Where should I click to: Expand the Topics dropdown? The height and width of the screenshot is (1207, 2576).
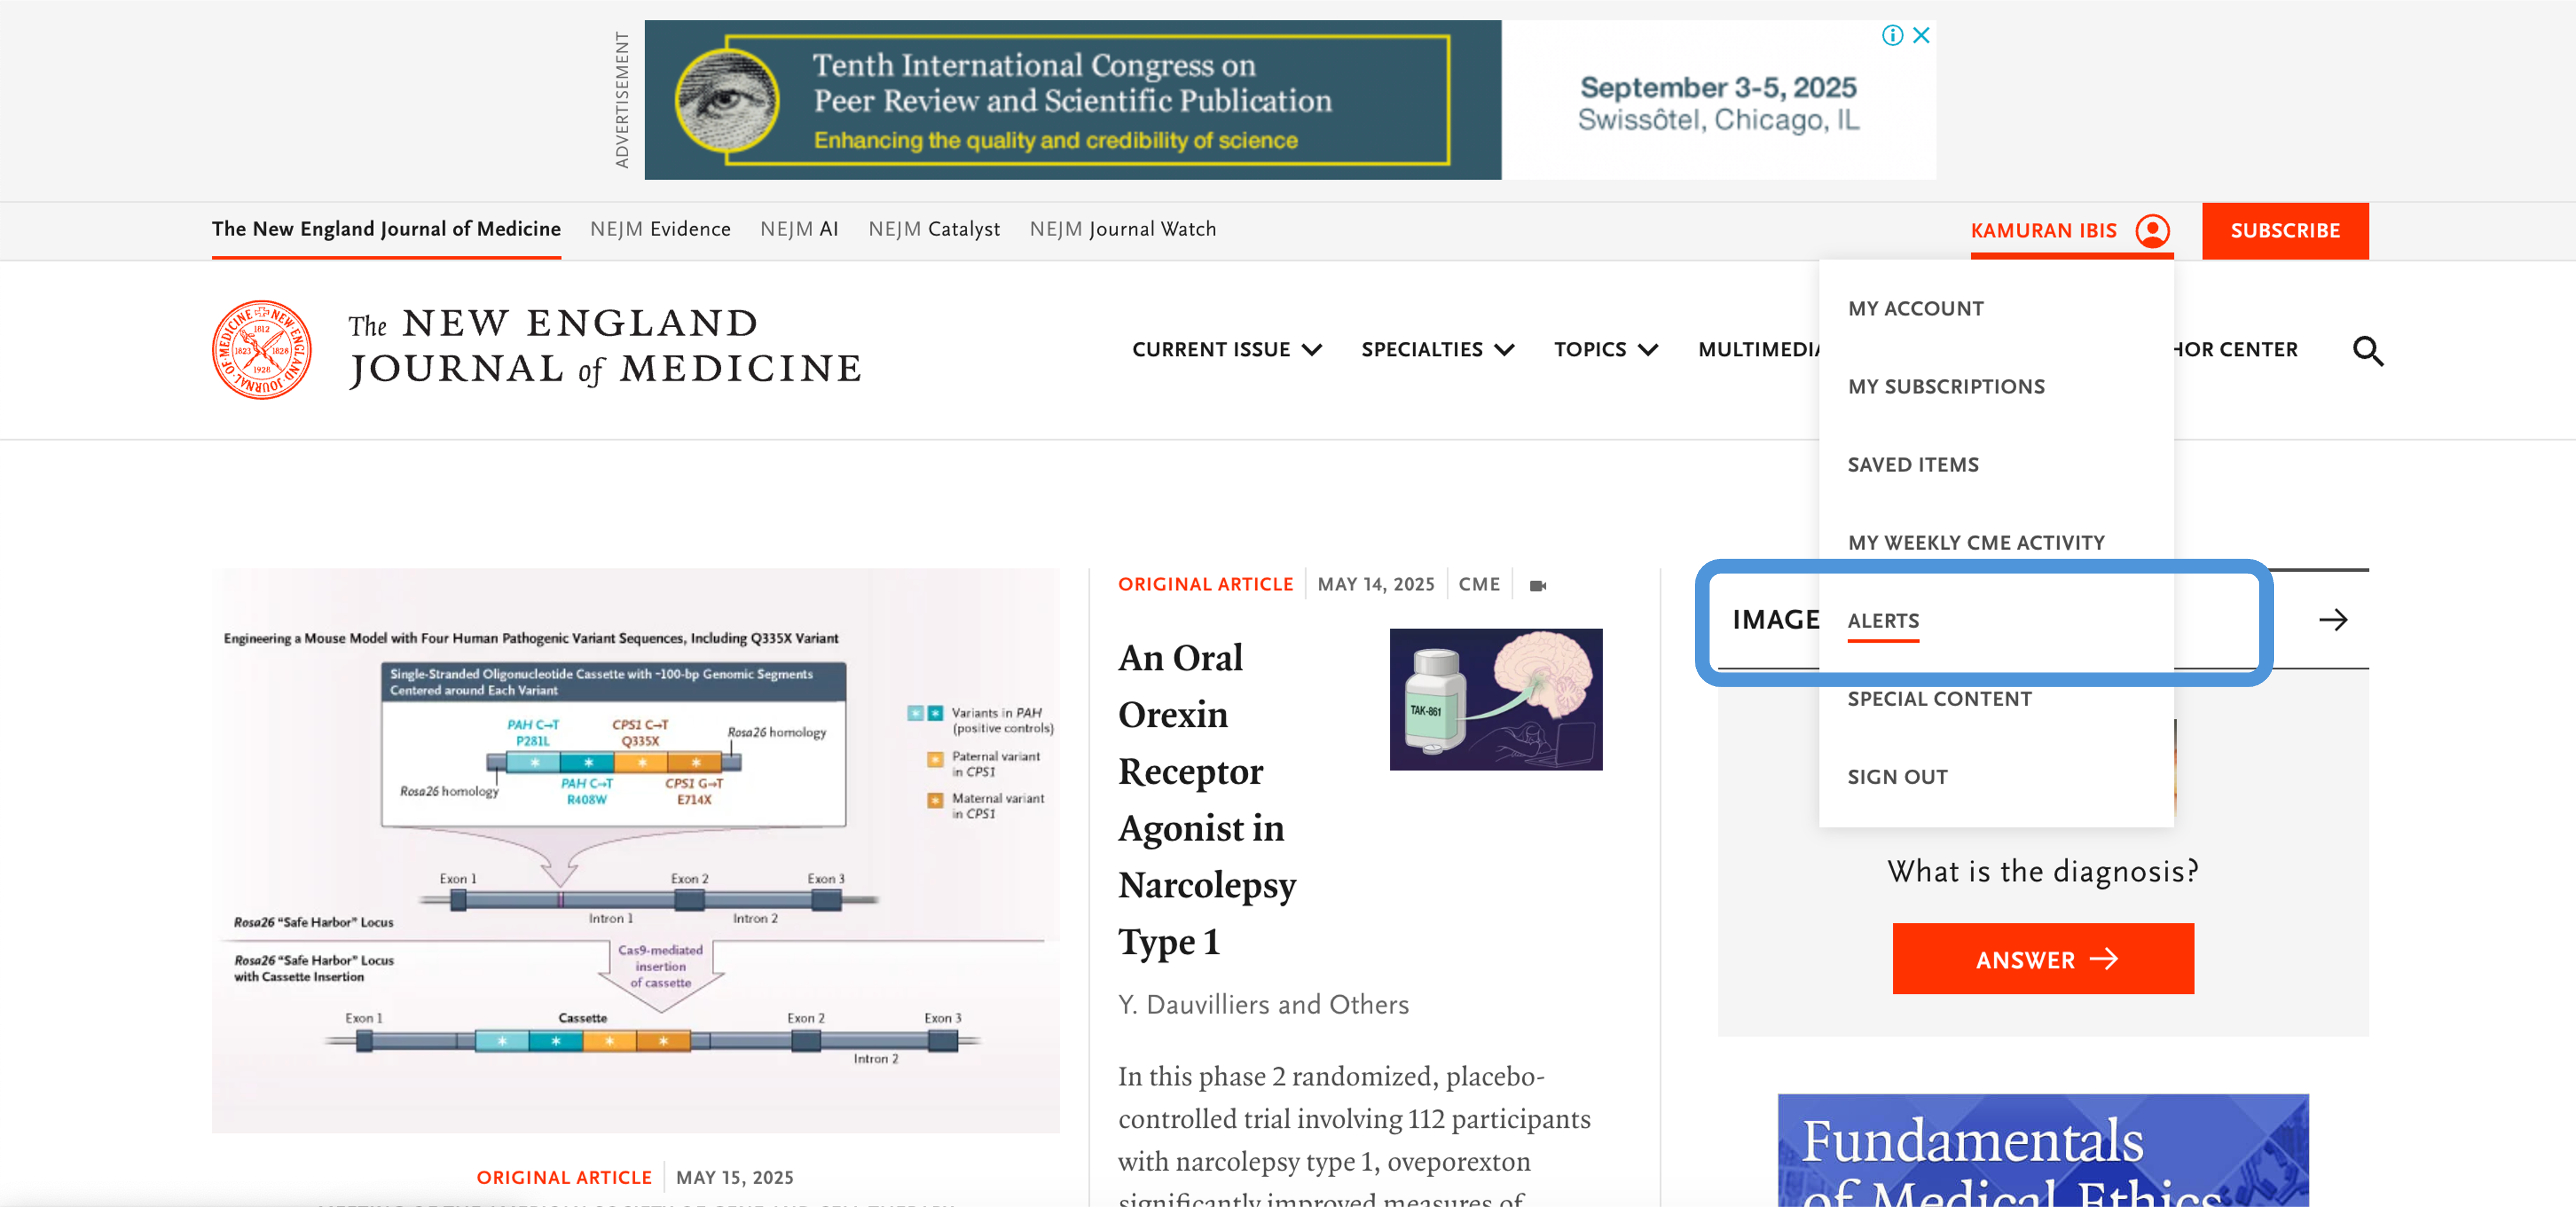point(1606,349)
